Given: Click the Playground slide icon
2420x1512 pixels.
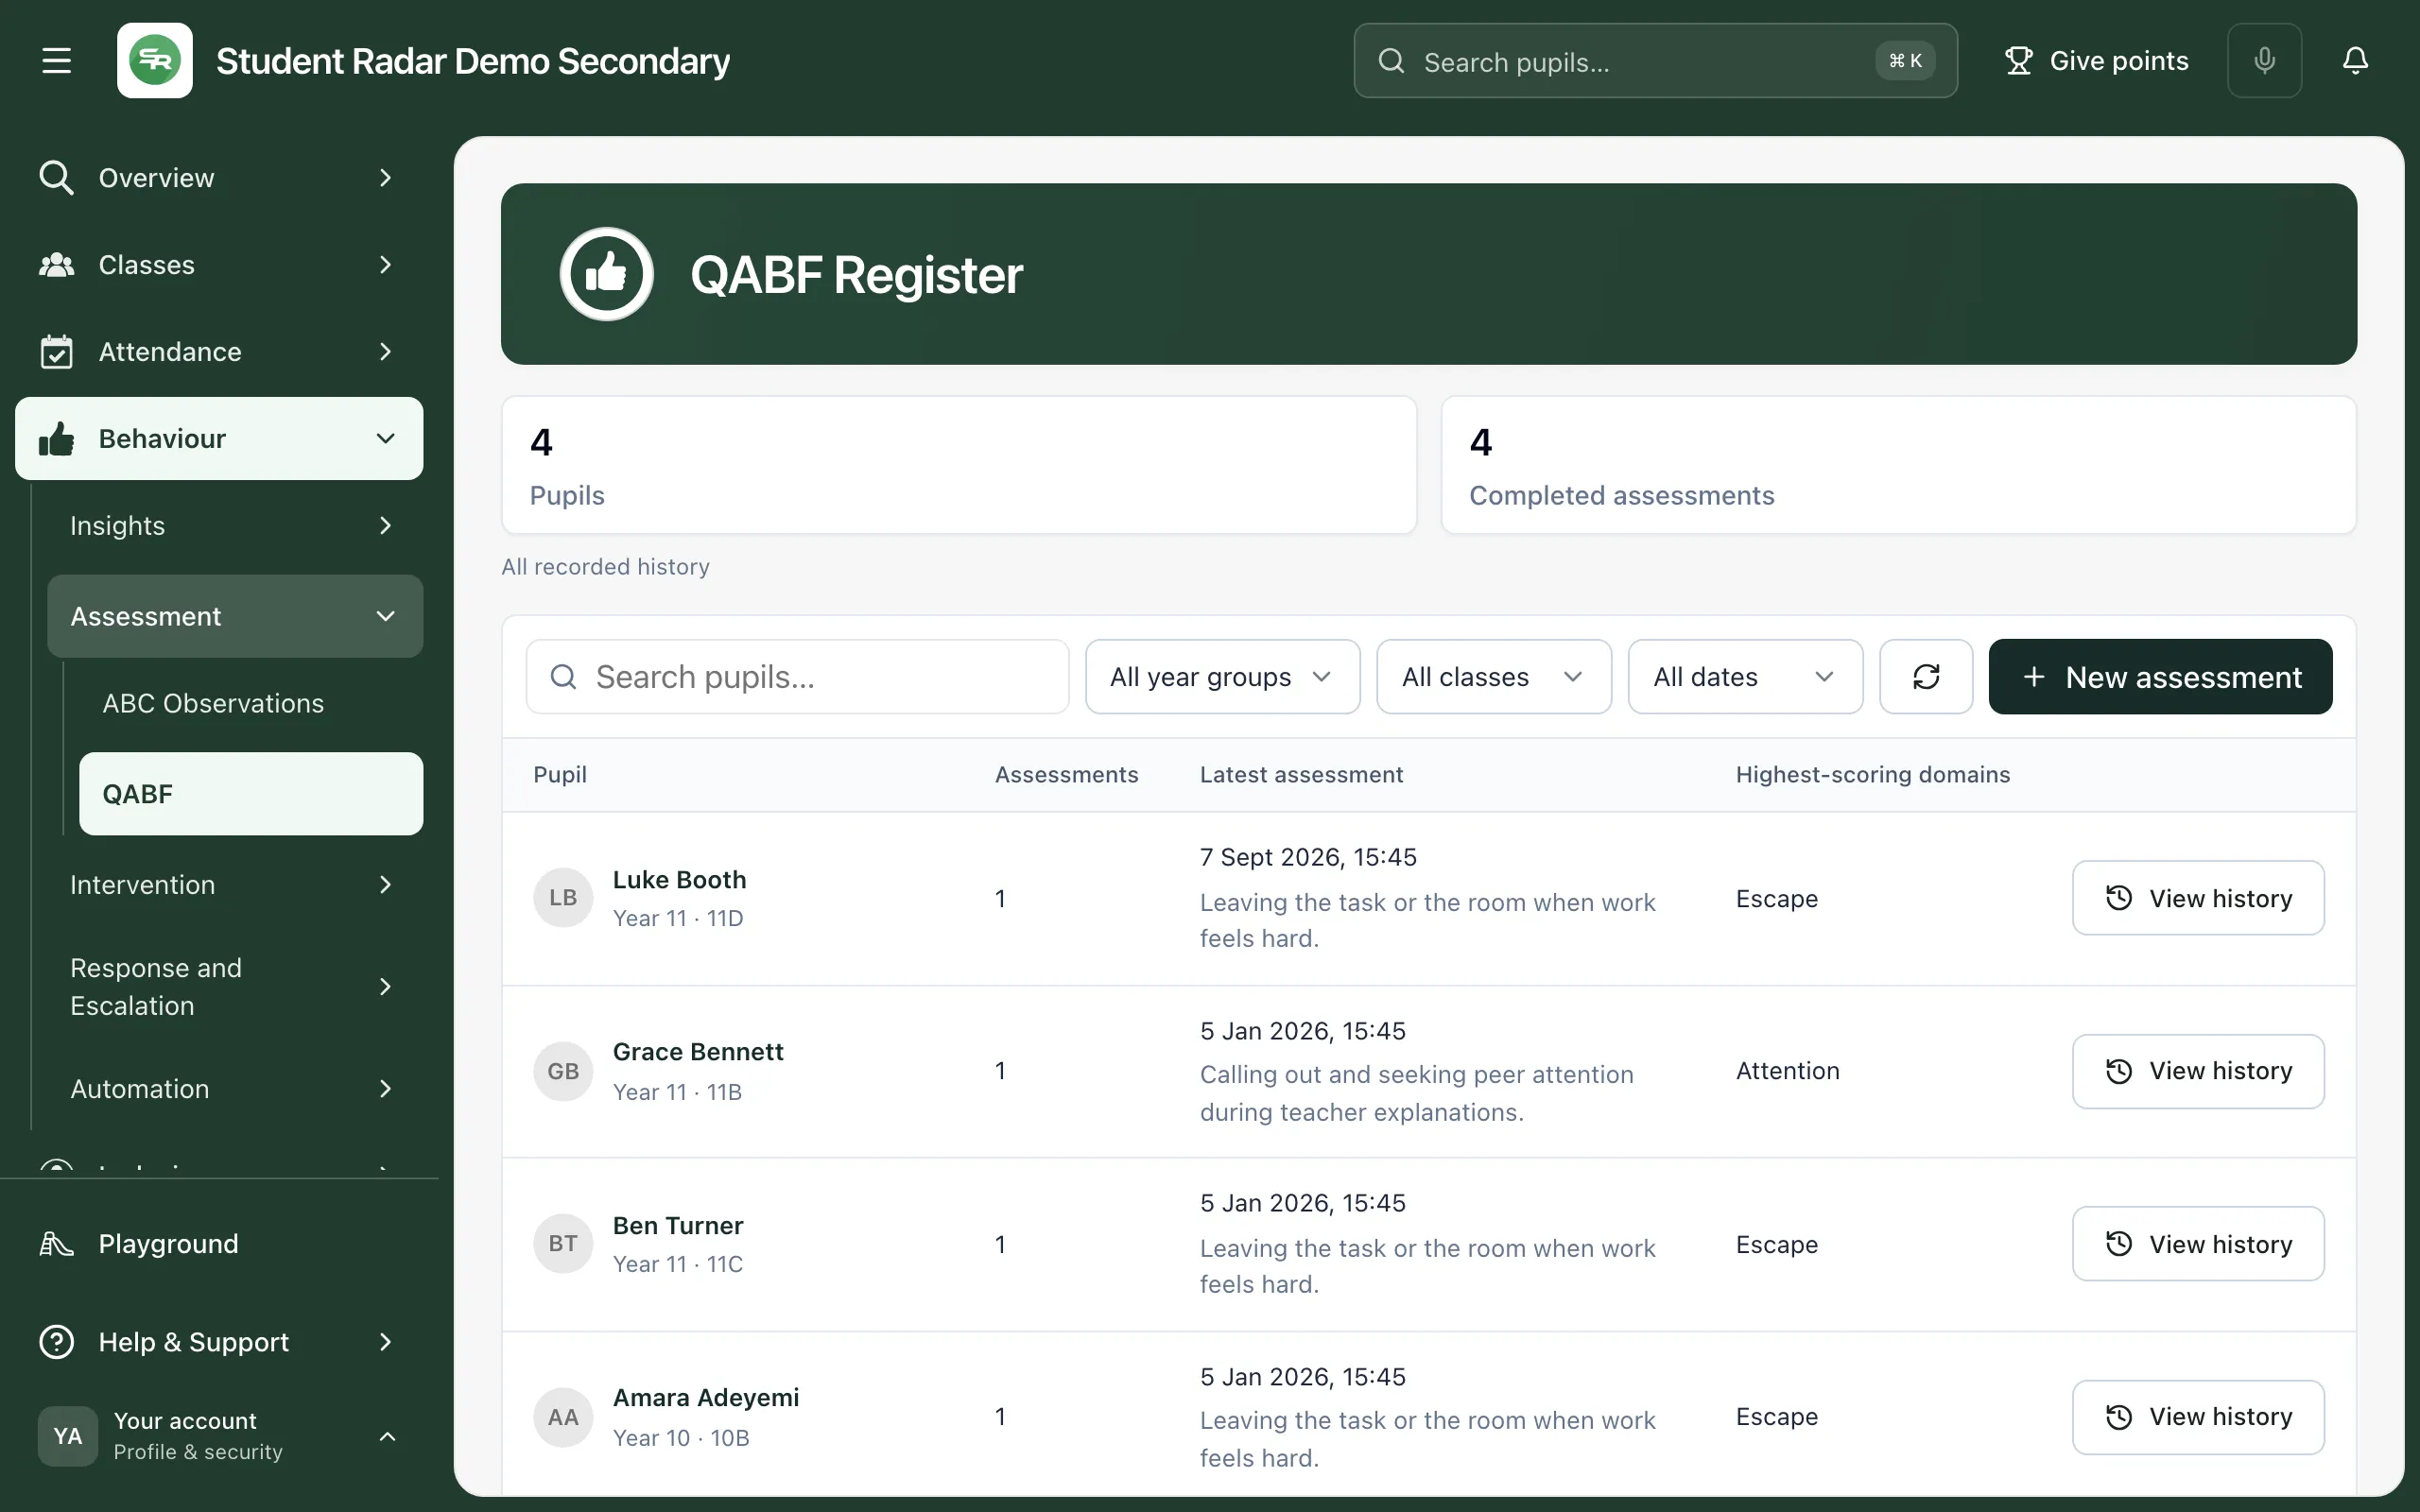Looking at the screenshot, I should (x=56, y=1244).
